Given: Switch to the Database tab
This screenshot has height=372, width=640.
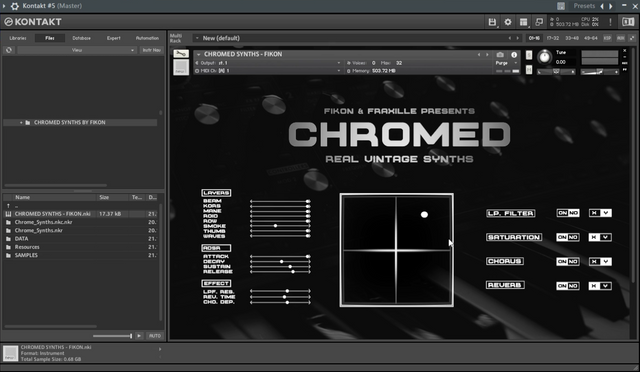Looking at the screenshot, I should click(x=81, y=38).
